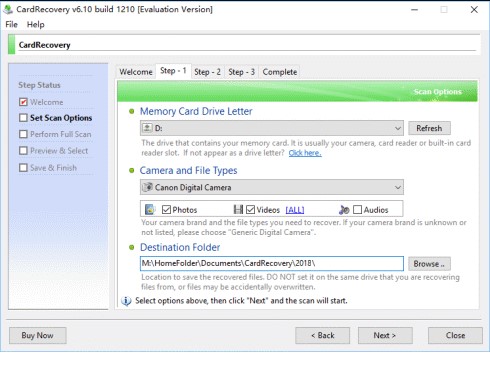This screenshot has height=376, width=490.
Task: Enable the Audios checkbox
Action: [357, 210]
